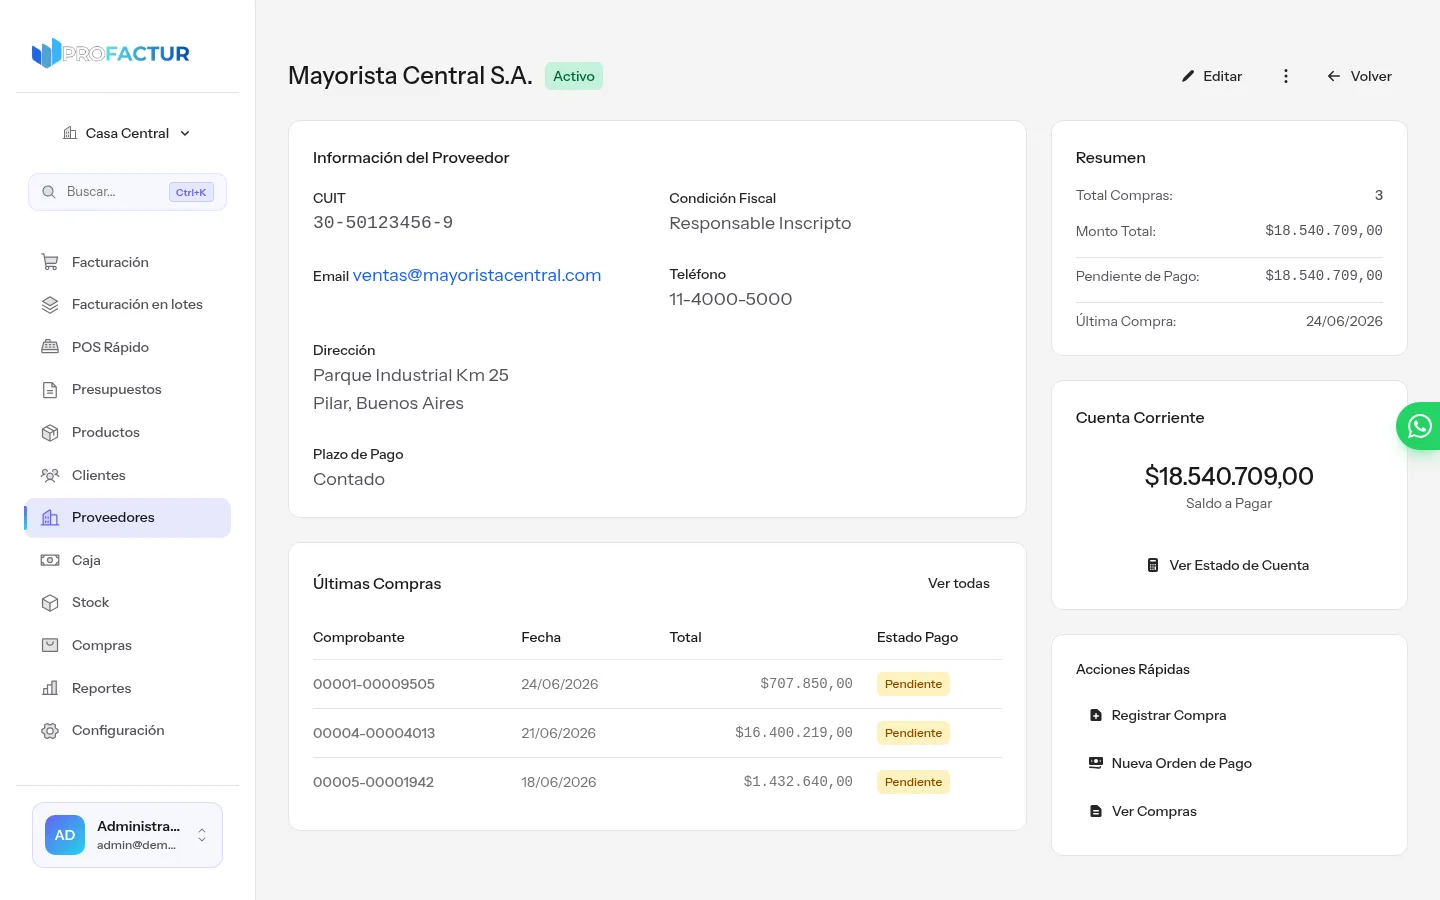Open the three-dot more options menu
This screenshot has width=1440, height=900.
1286,76
